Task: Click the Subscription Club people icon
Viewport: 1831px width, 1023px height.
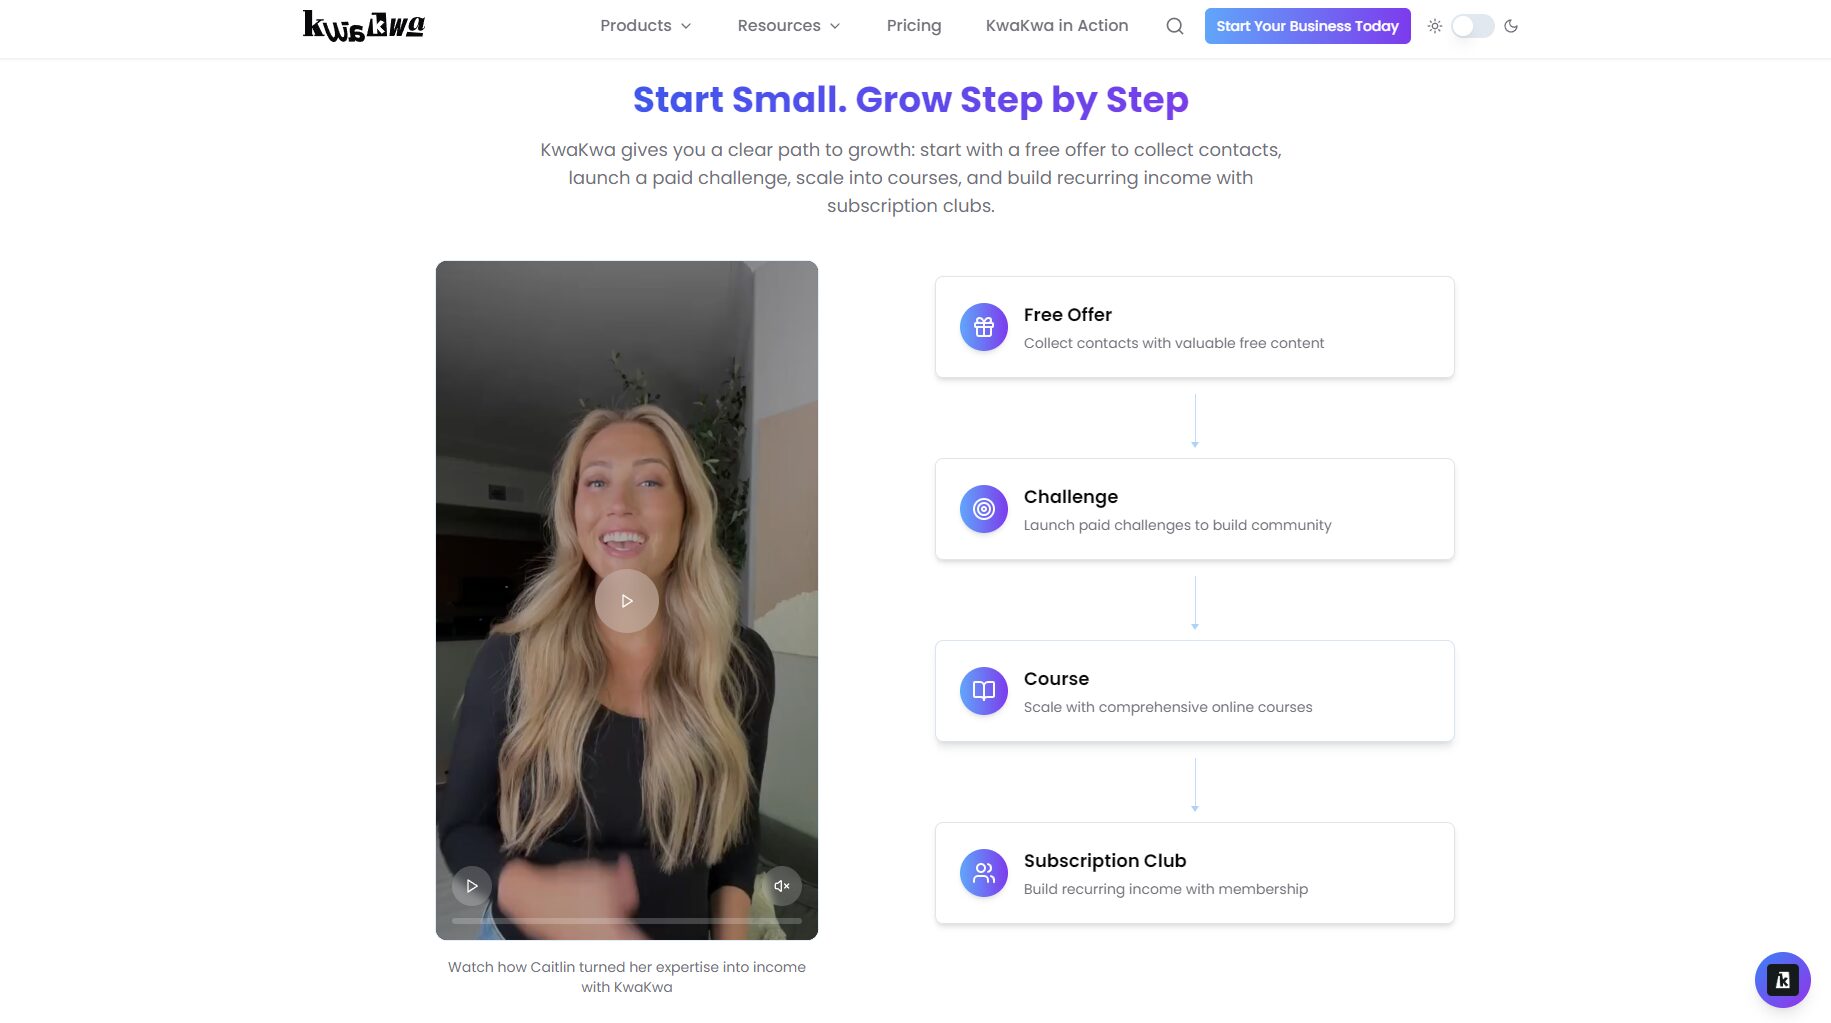Action: (984, 873)
